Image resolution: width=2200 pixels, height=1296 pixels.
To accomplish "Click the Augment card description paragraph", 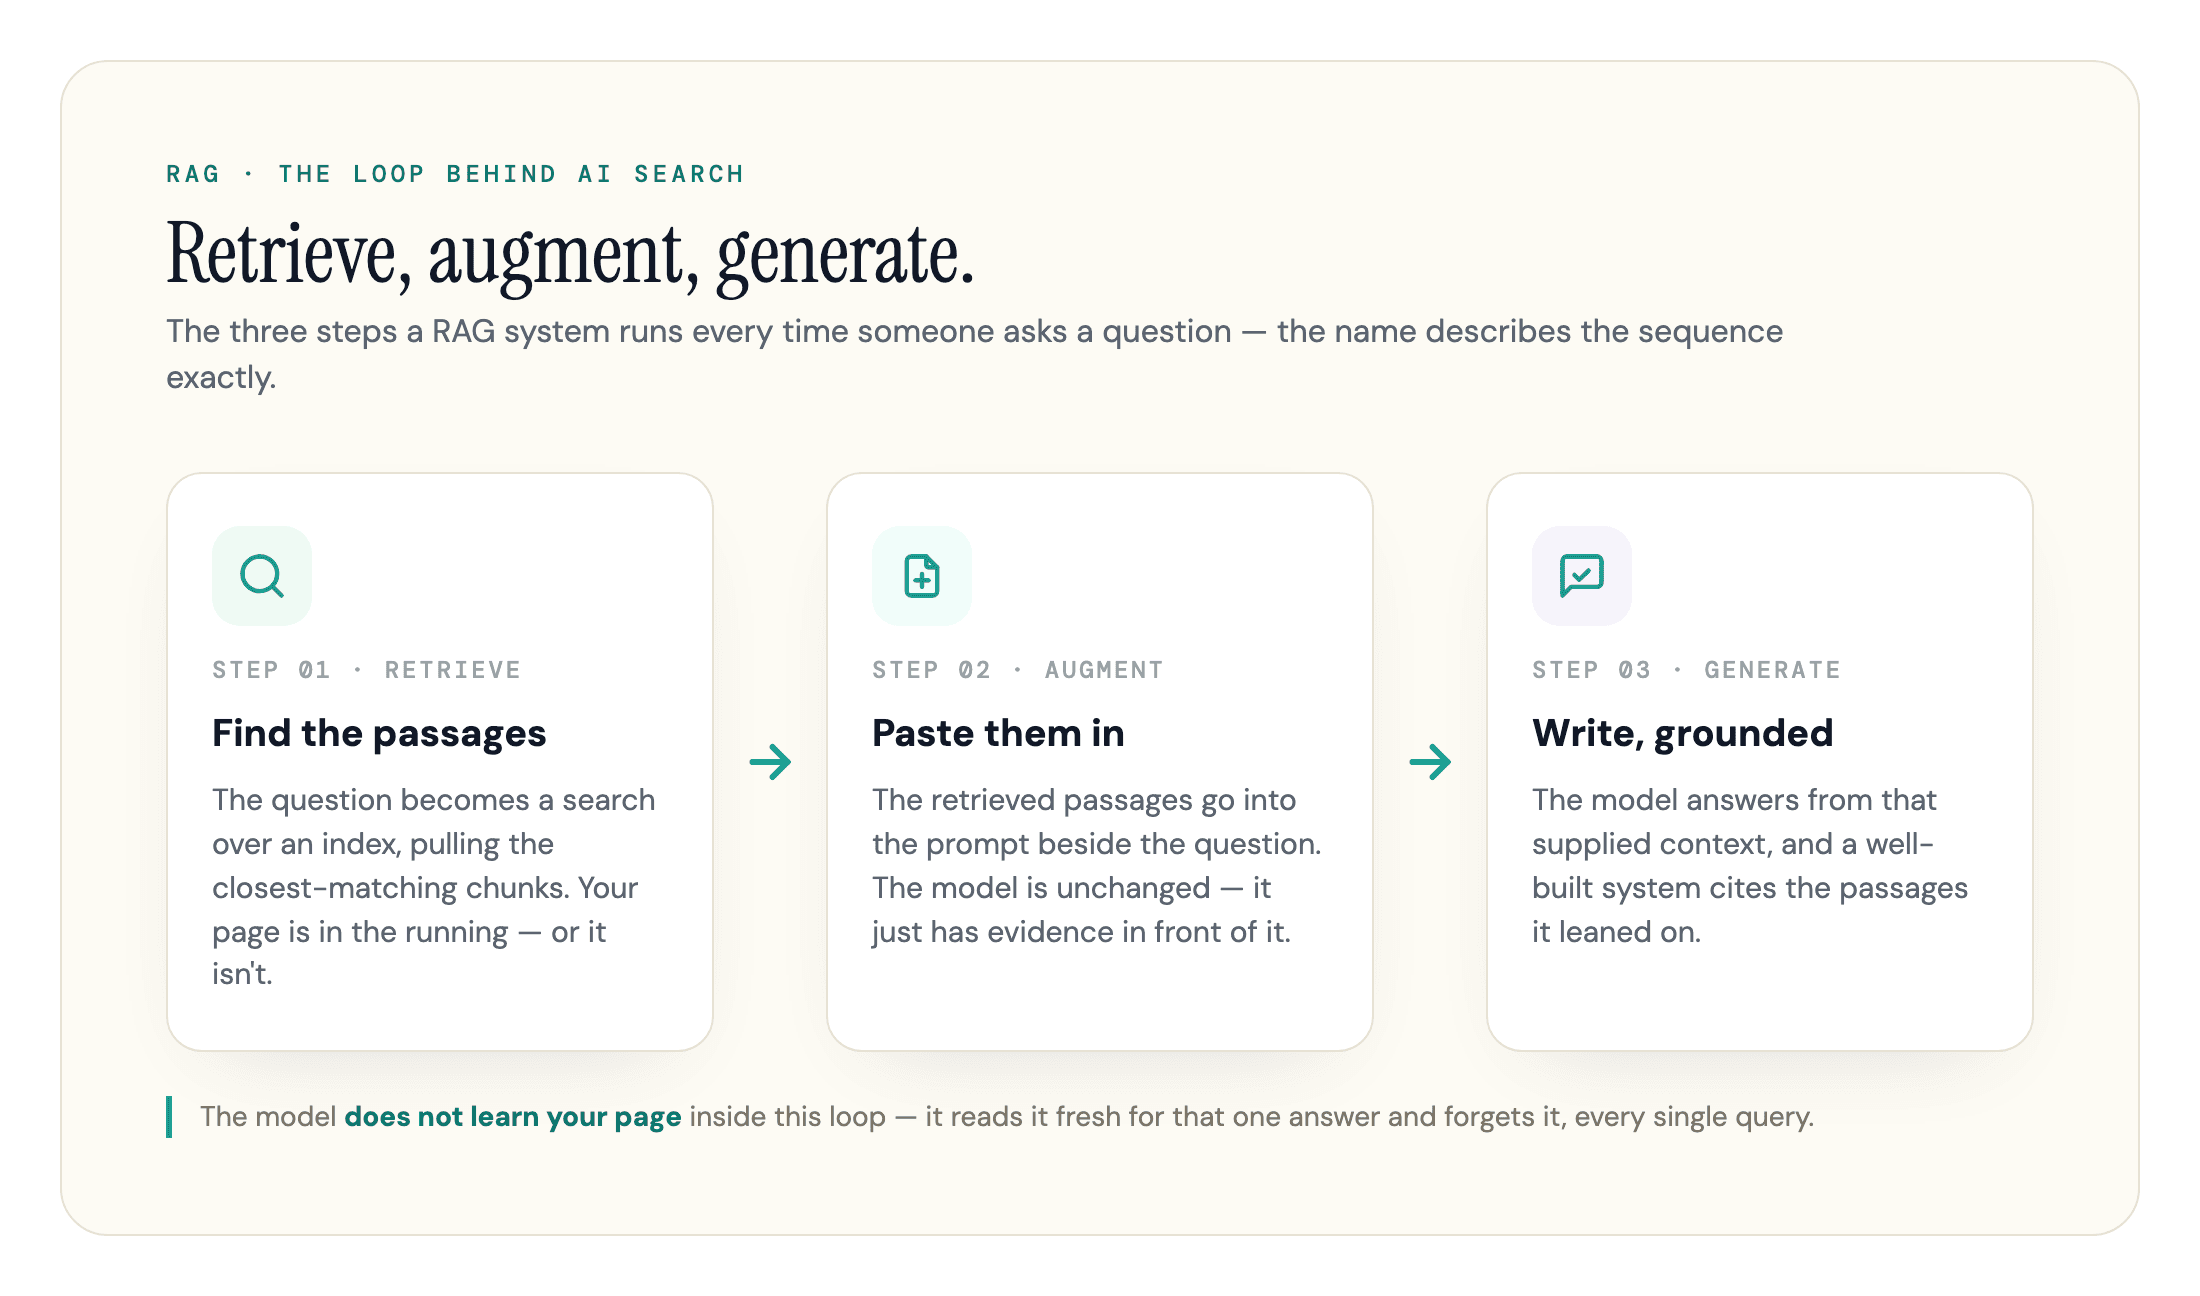I will click(1096, 865).
